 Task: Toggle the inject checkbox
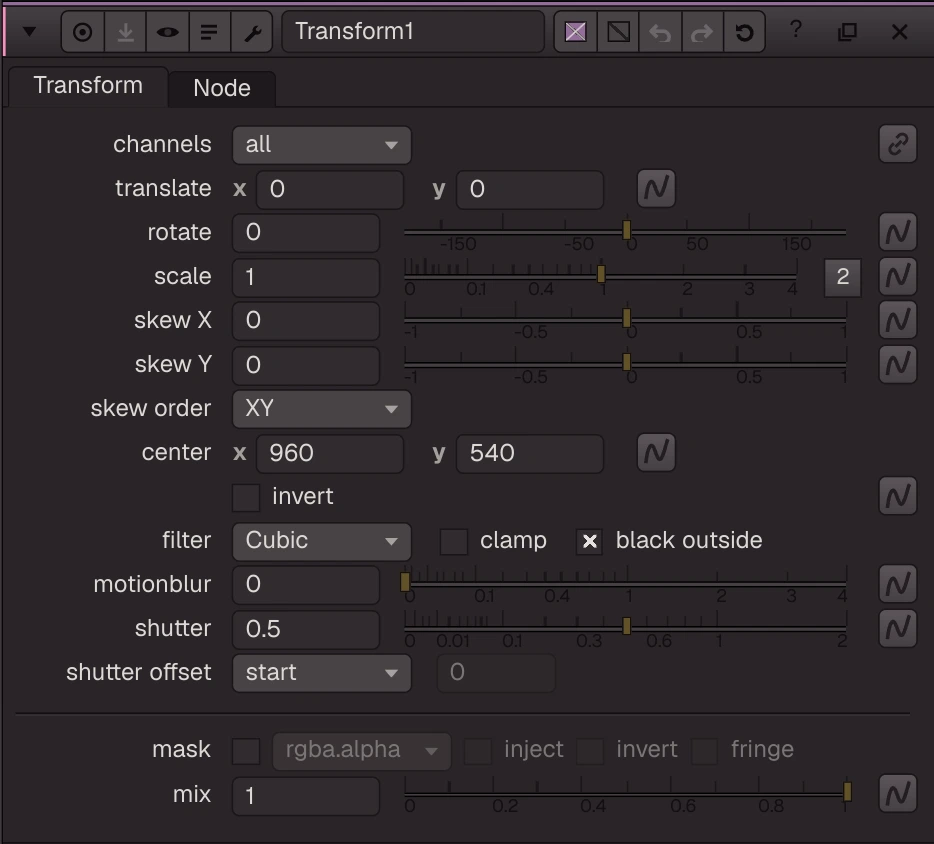point(478,751)
